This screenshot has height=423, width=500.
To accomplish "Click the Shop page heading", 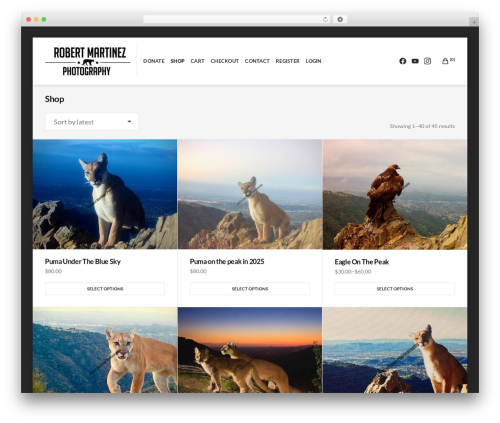I will pos(55,99).
